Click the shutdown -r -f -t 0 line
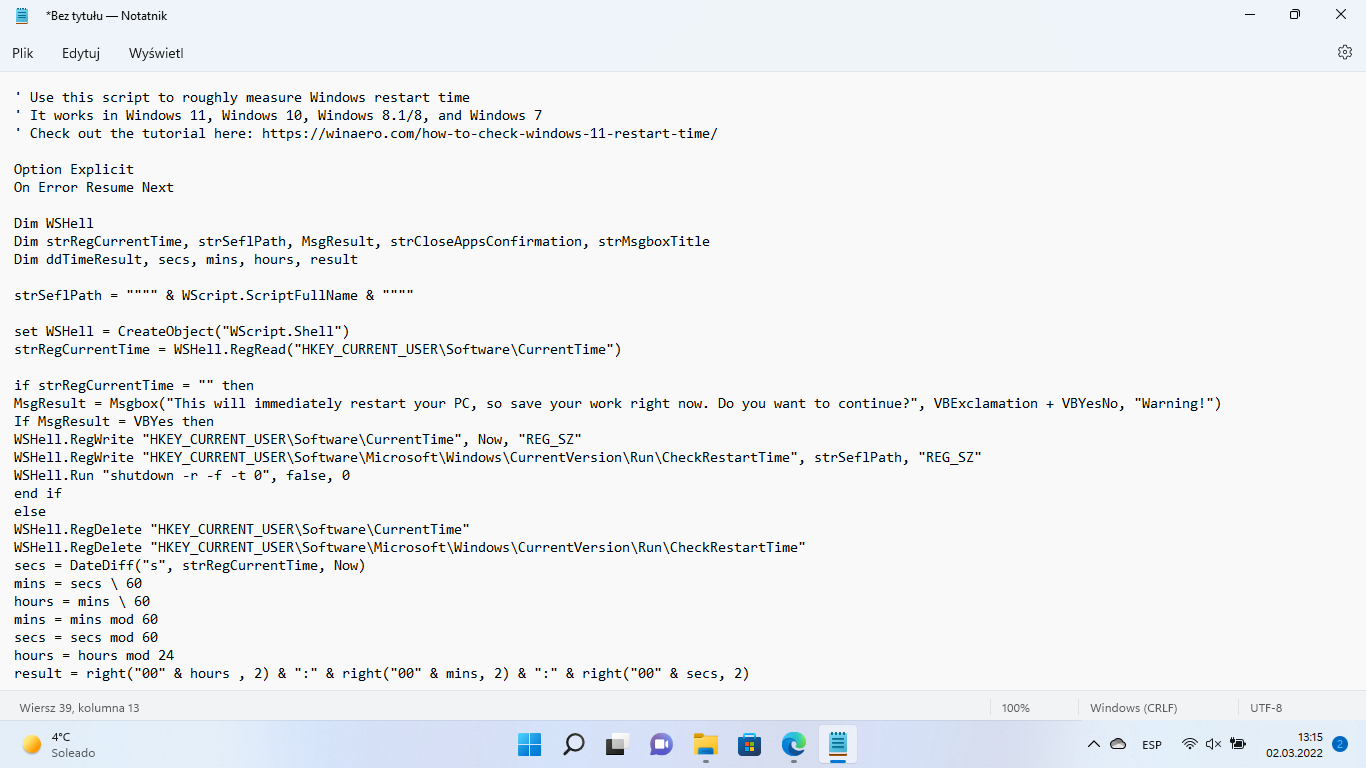This screenshot has height=768, width=1366. [x=182, y=475]
